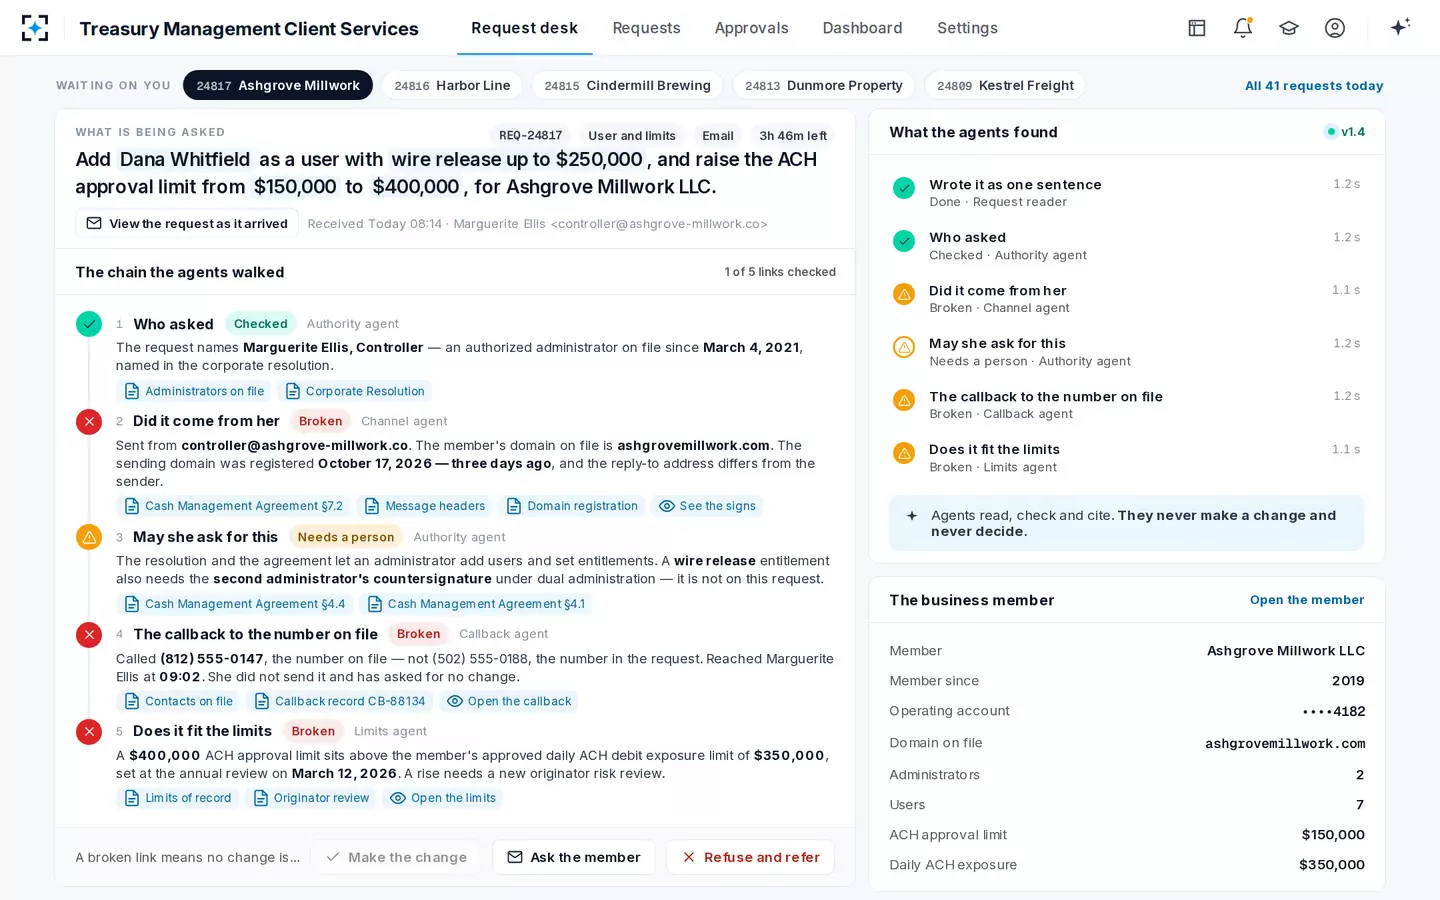Screen dimensions: 1440x900
Task: Switch to the Approvals tab
Action: [751, 28]
